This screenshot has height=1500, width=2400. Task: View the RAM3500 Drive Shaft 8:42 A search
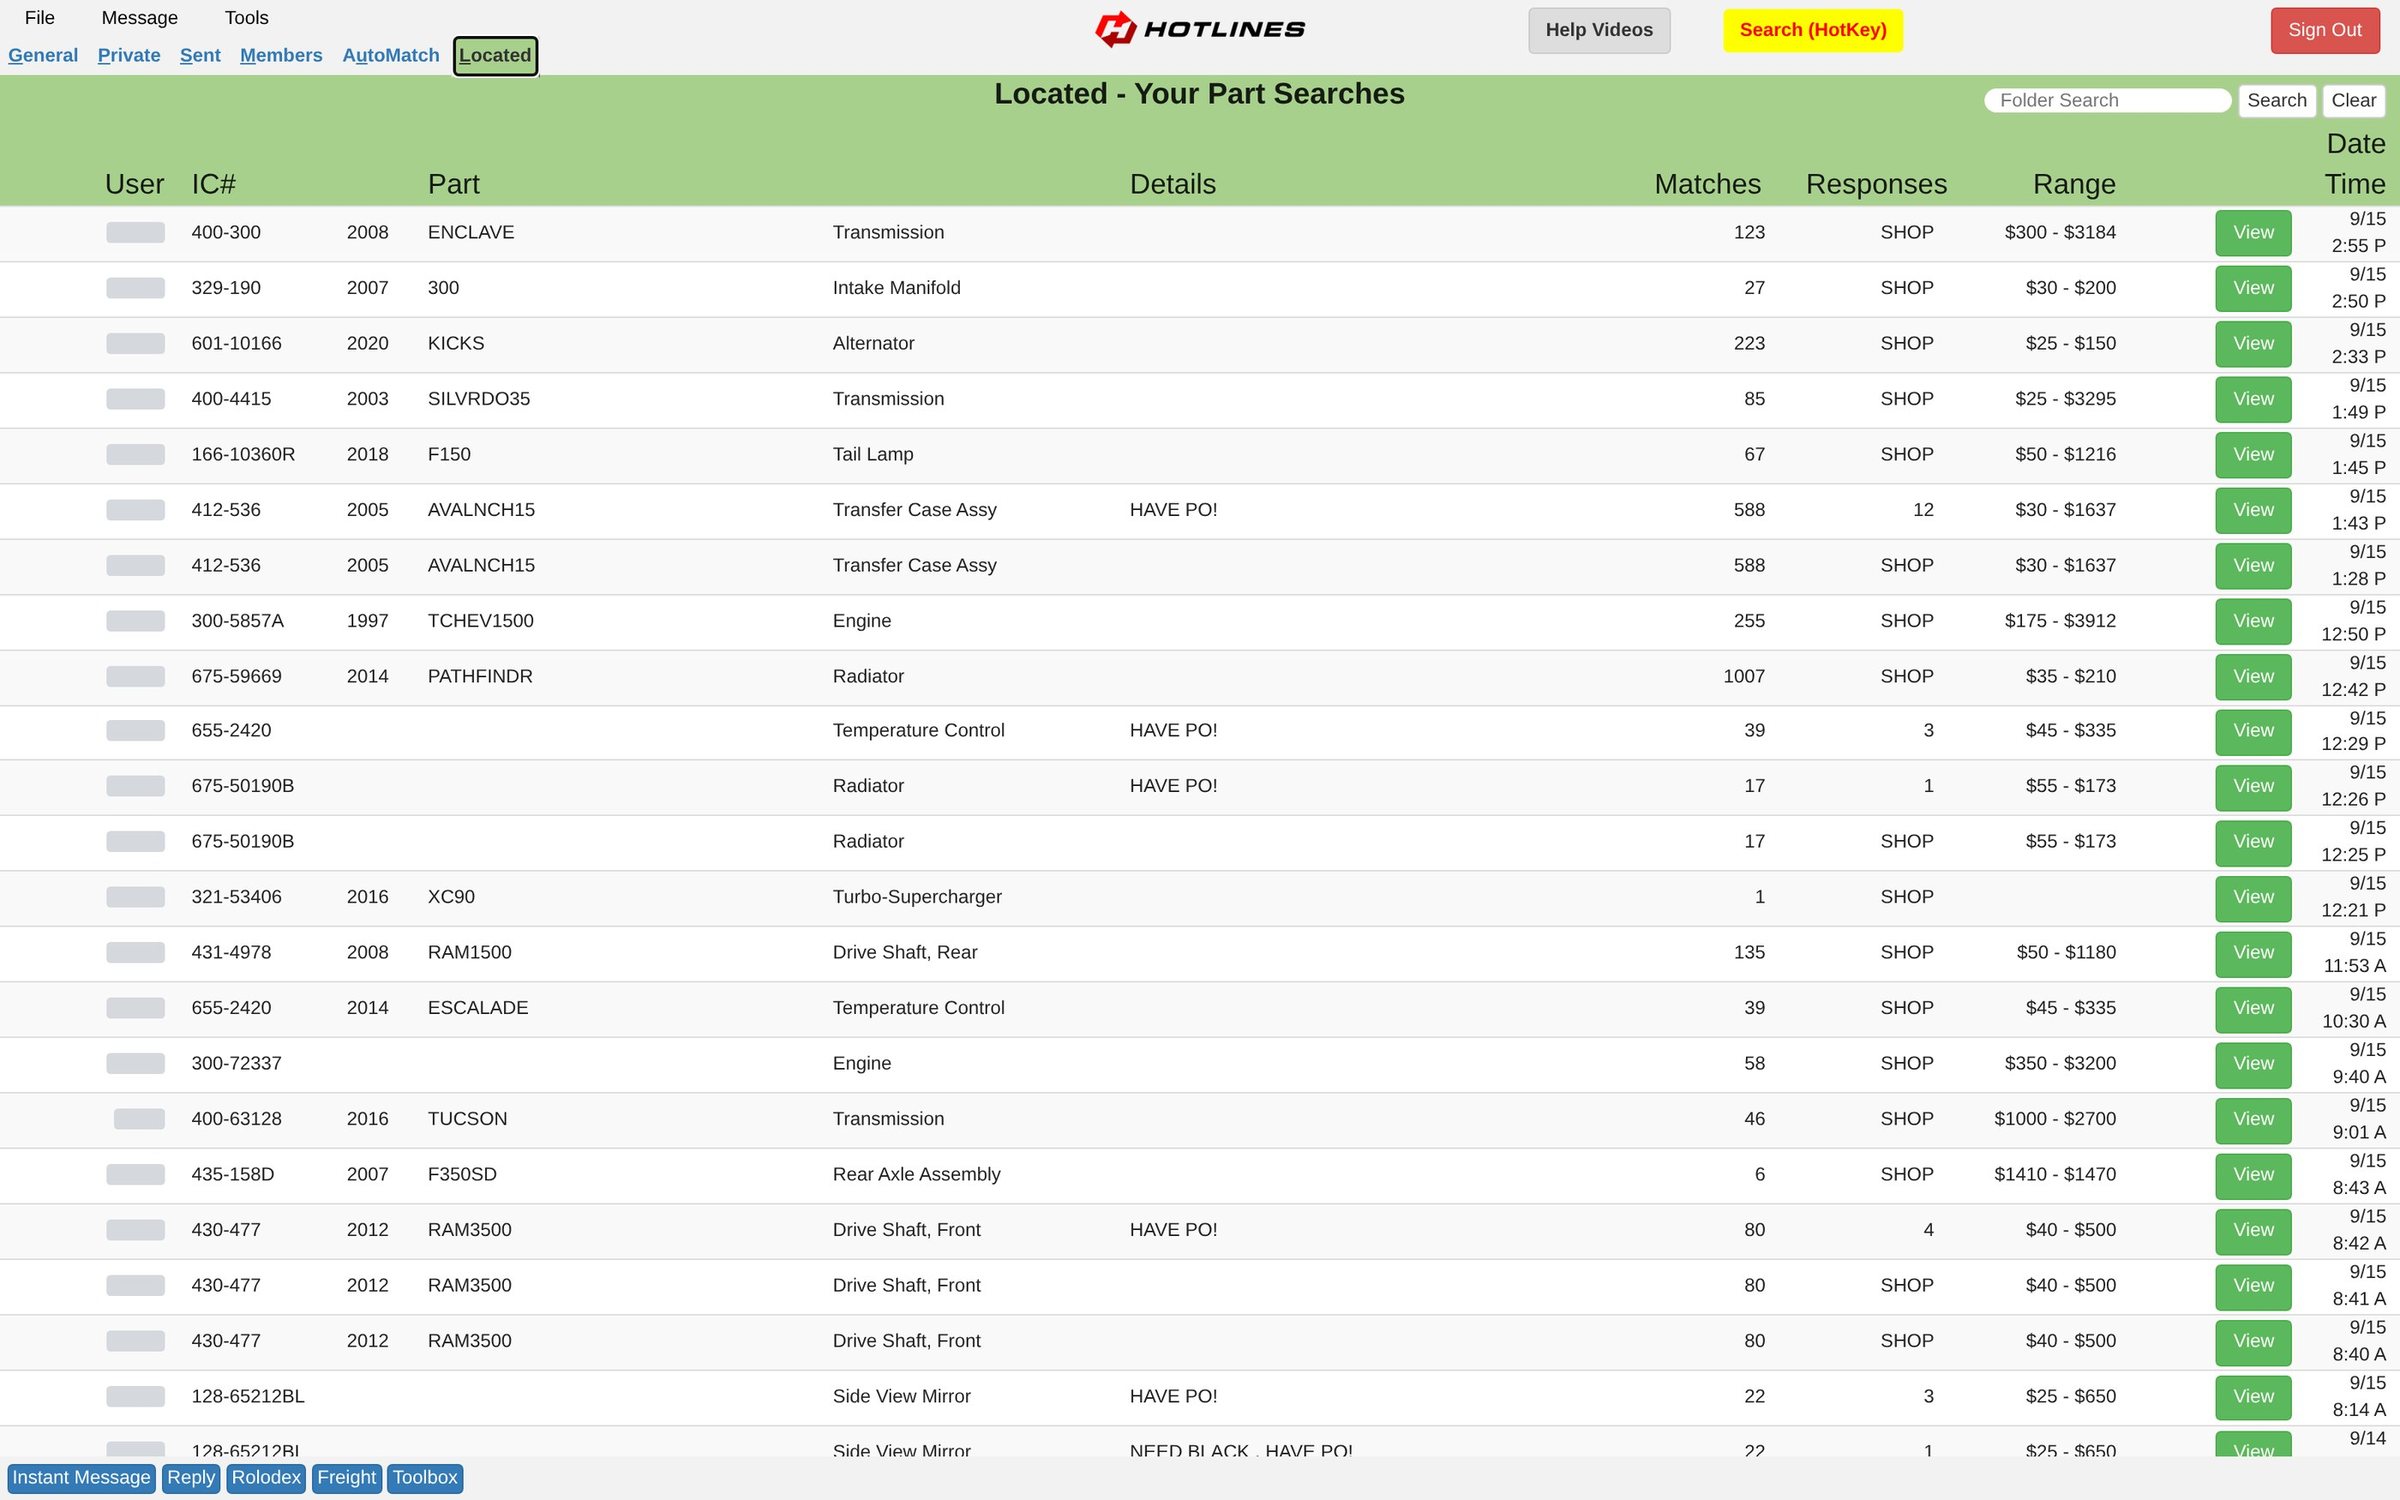[2253, 1230]
